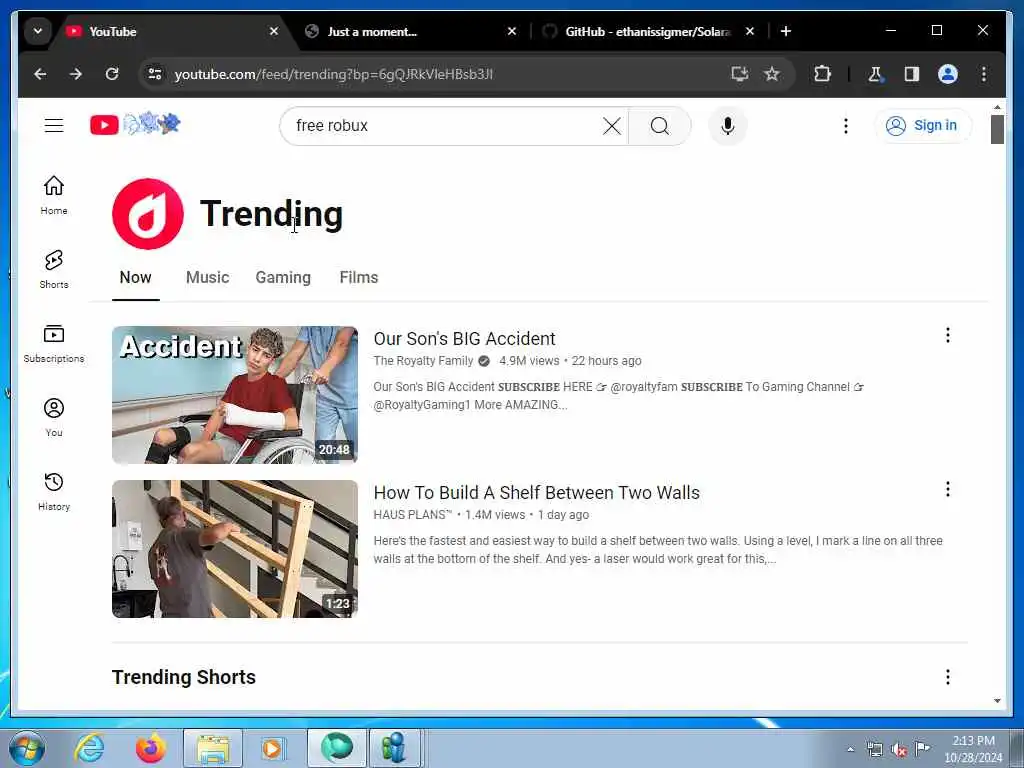Open YouTube settings three-dot menu
This screenshot has height=768, width=1024.
point(846,126)
